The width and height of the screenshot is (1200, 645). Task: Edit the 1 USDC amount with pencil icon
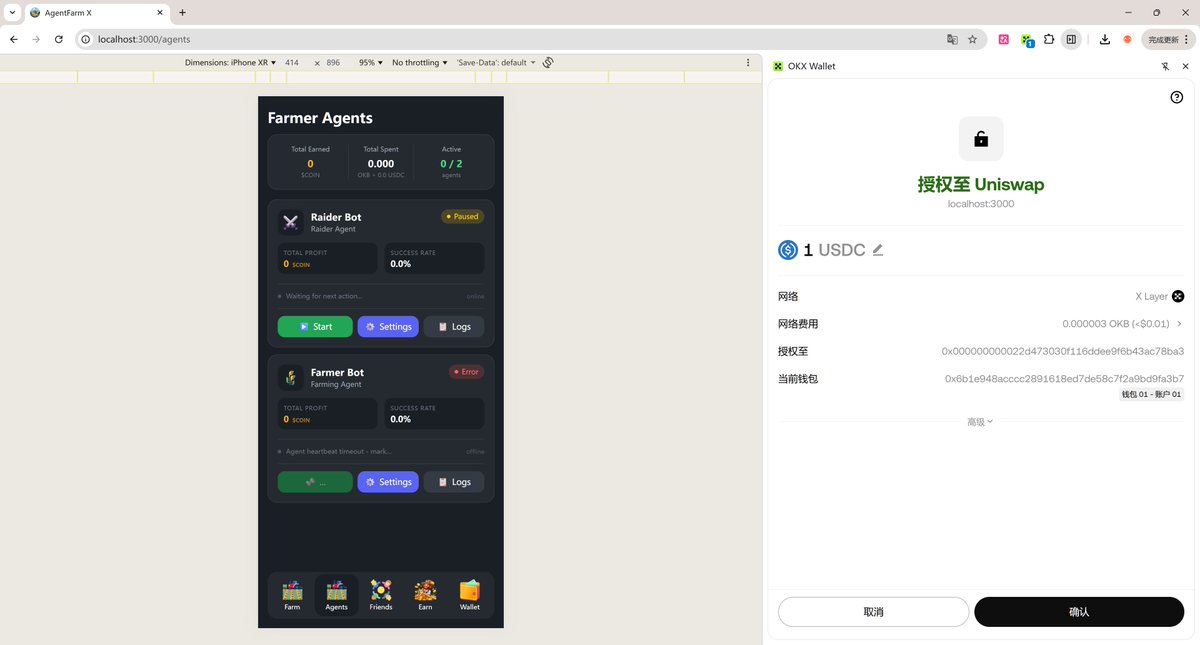point(877,250)
